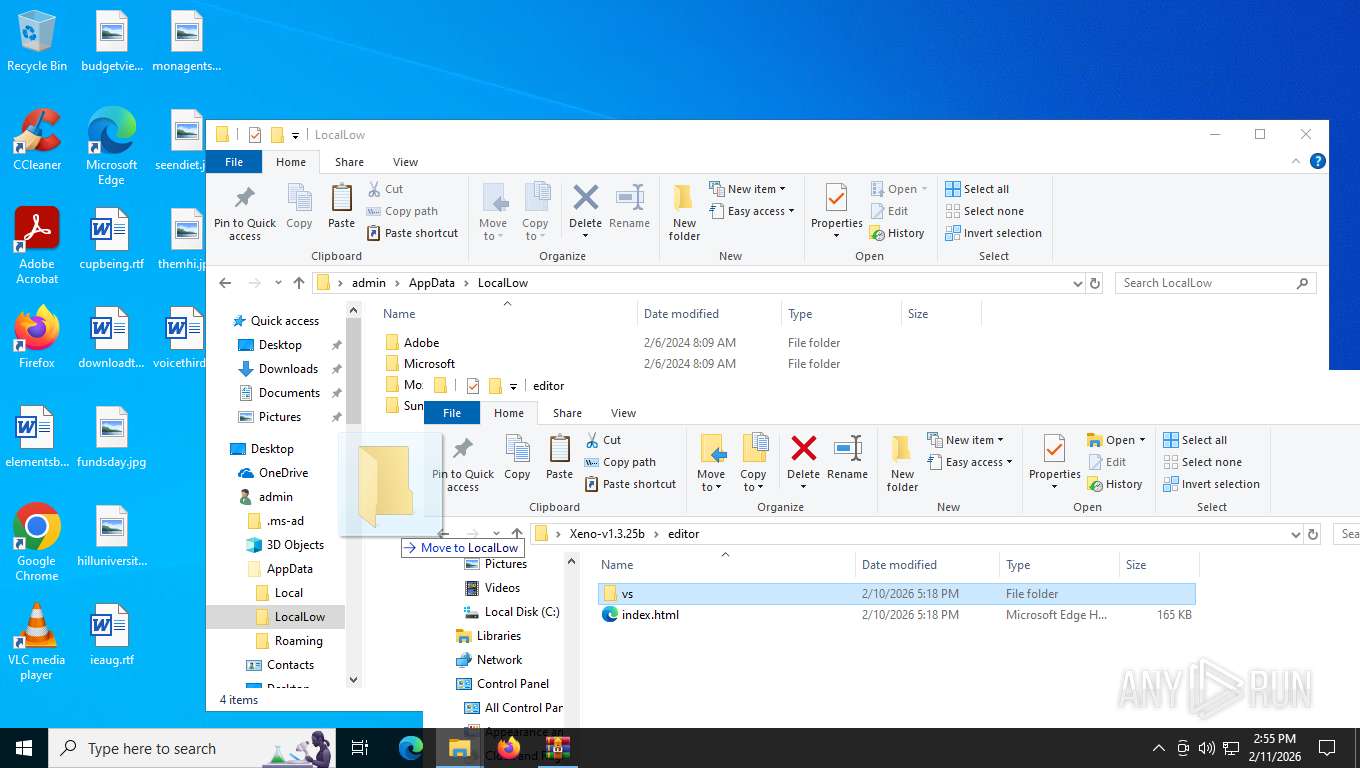Click New folder in editor window
The image size is (1360, 768).
[x=902, y=464]
